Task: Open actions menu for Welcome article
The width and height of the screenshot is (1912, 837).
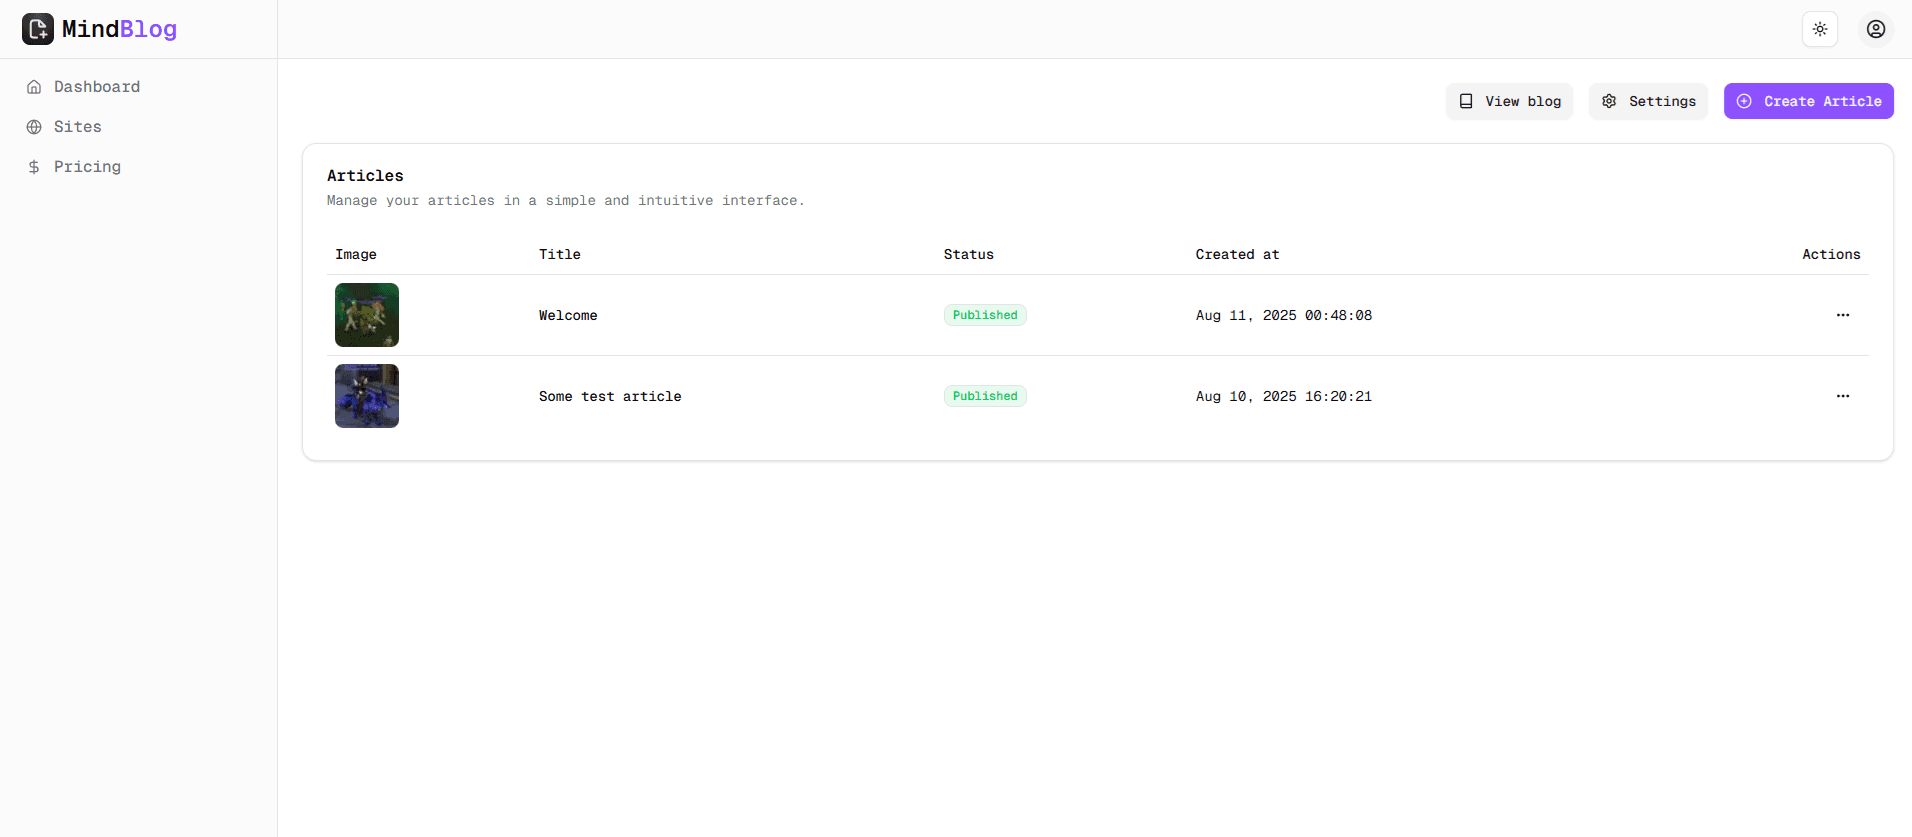Action: 1842,315
